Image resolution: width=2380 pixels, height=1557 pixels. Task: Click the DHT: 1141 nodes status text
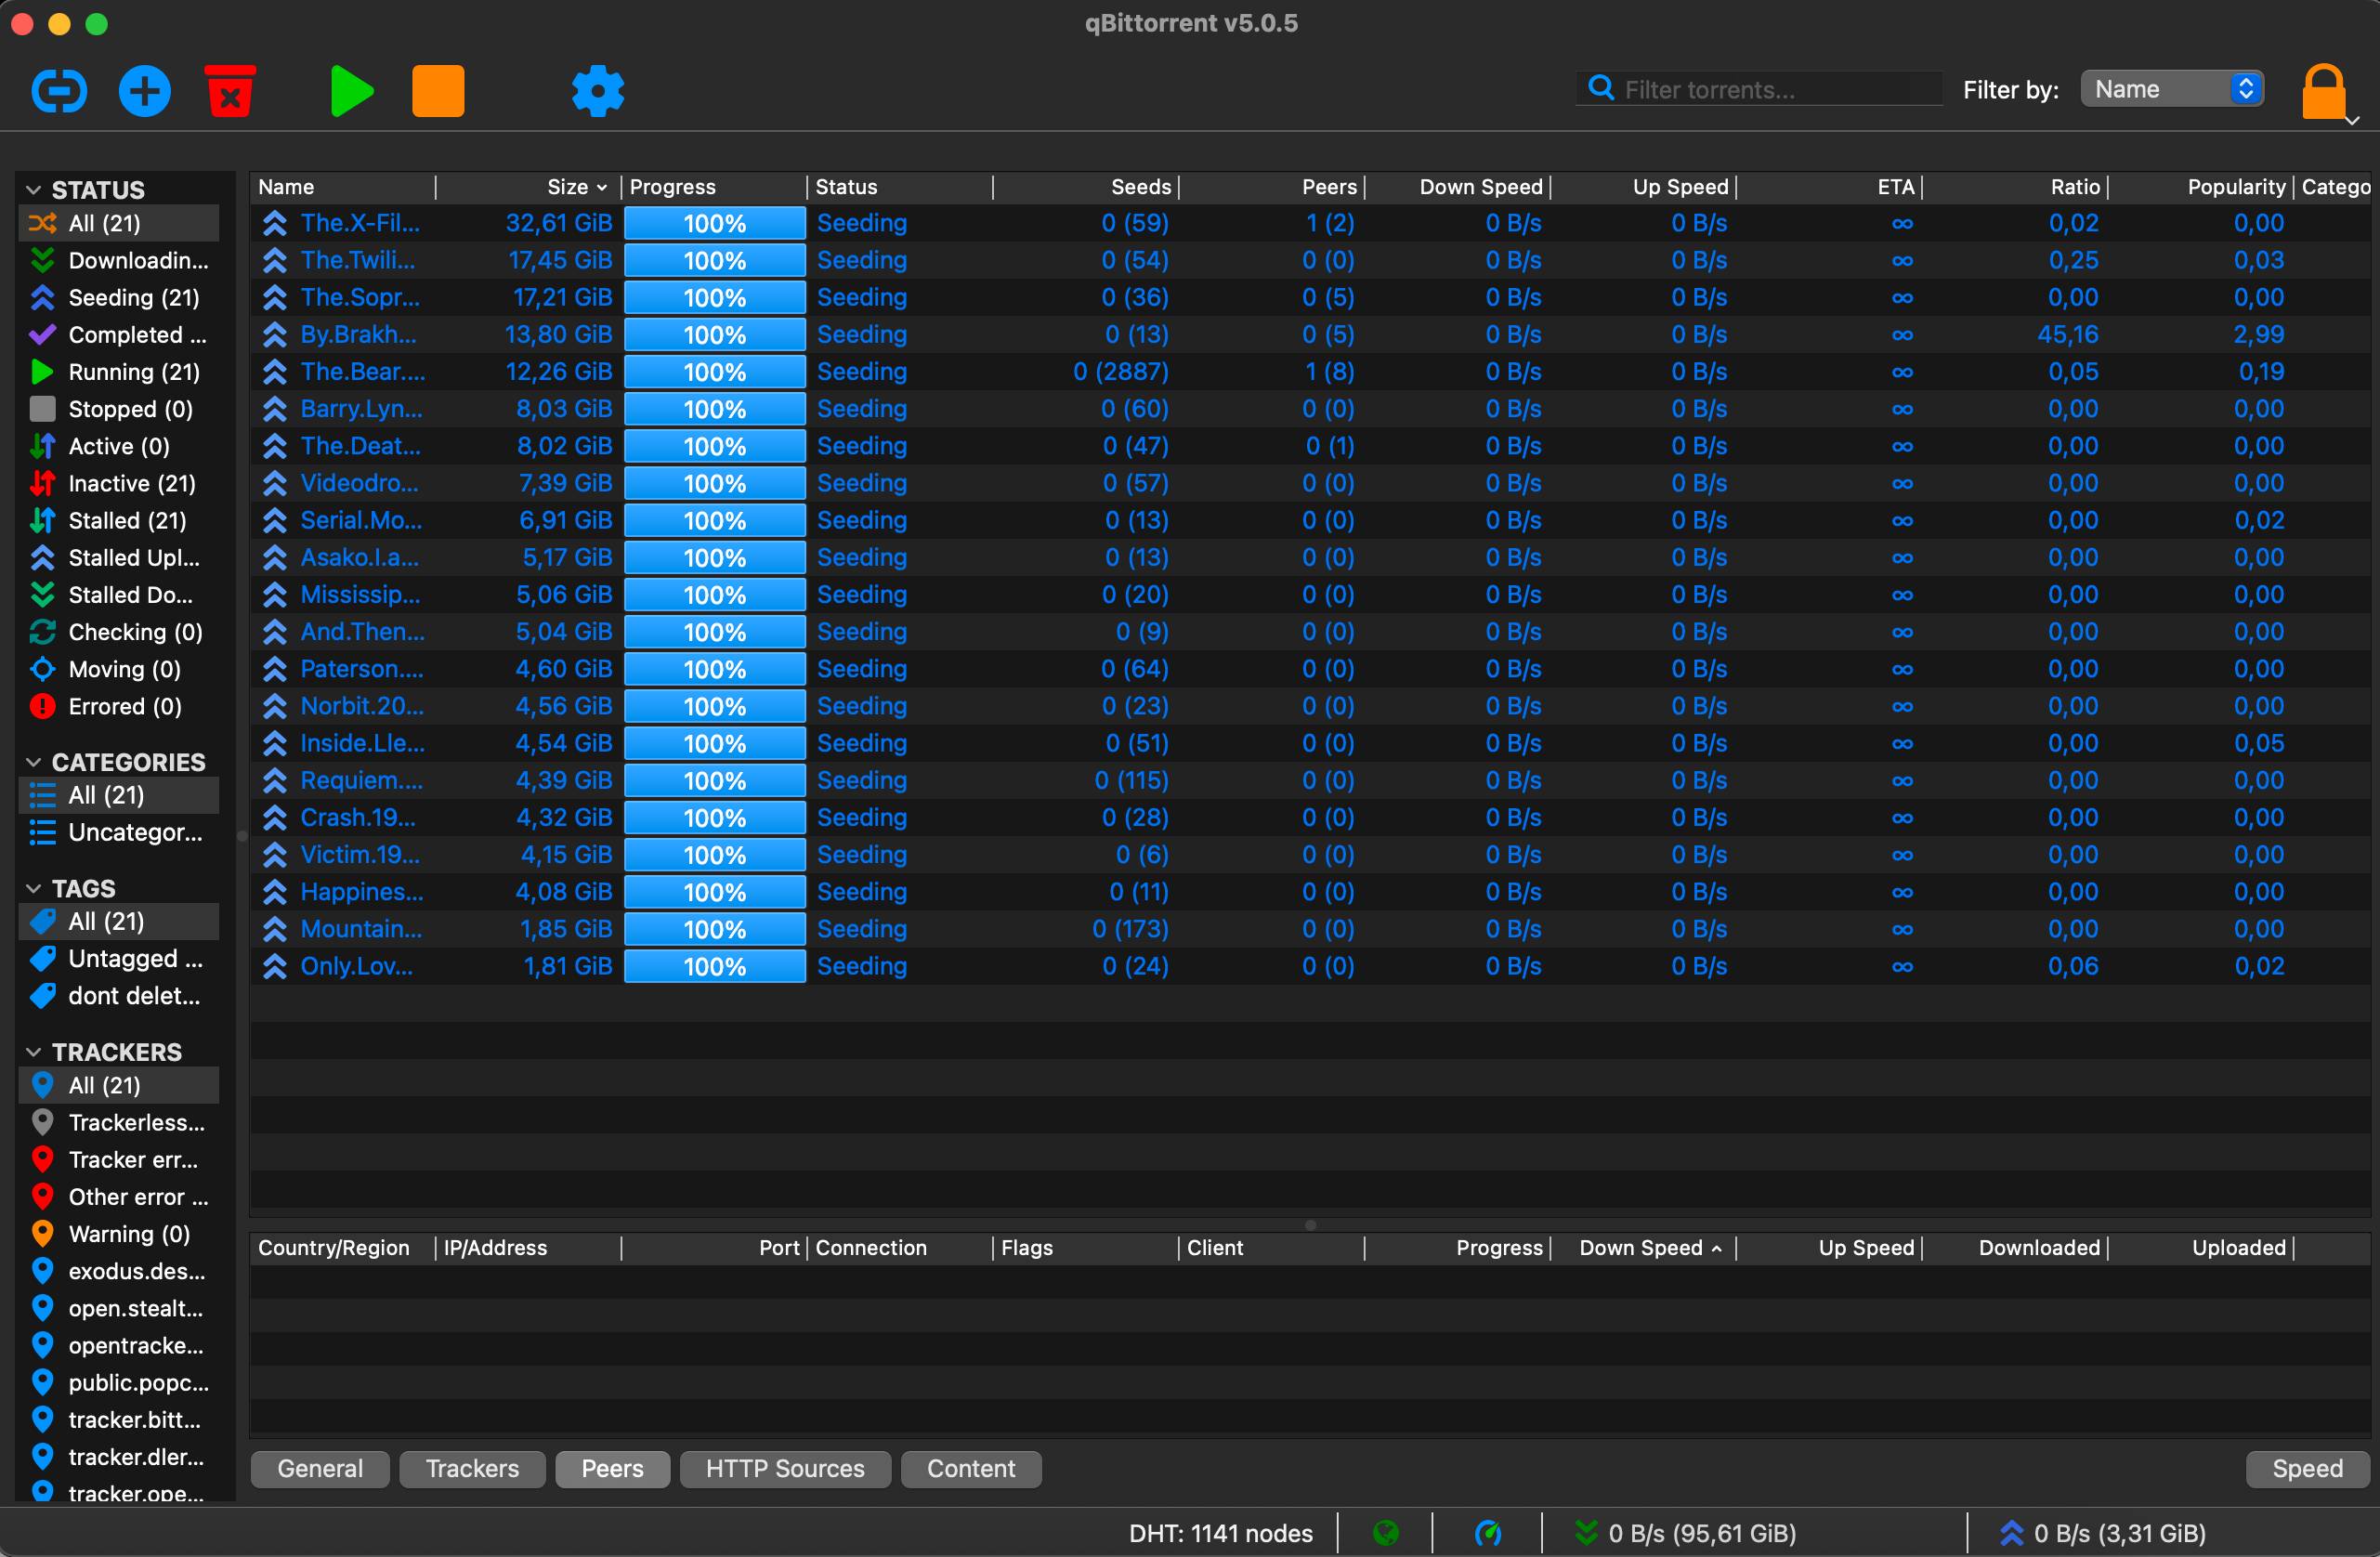[x=1220, y=1532]
